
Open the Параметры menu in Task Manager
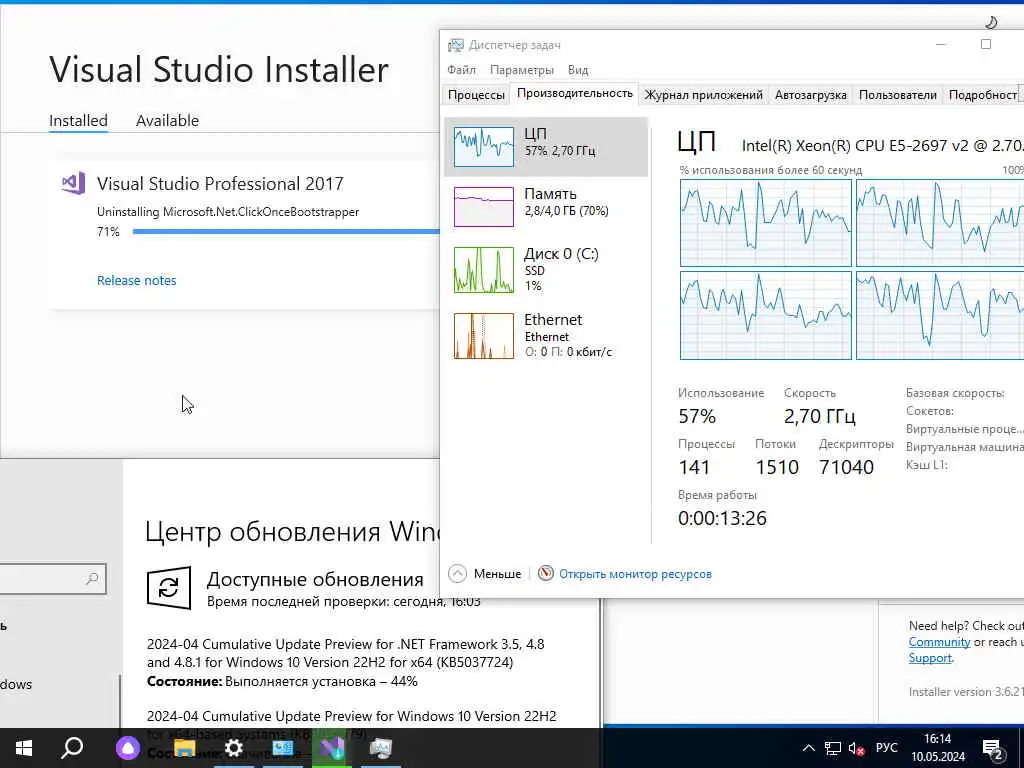click(521, 70)
